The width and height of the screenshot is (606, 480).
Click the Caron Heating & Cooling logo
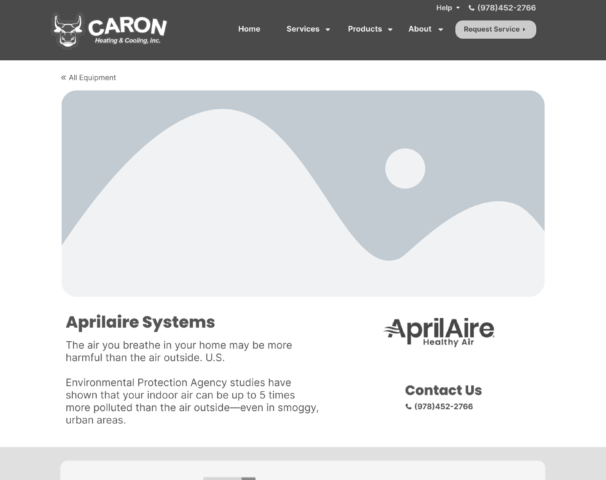pyautogui.click(x=110, y=30)
